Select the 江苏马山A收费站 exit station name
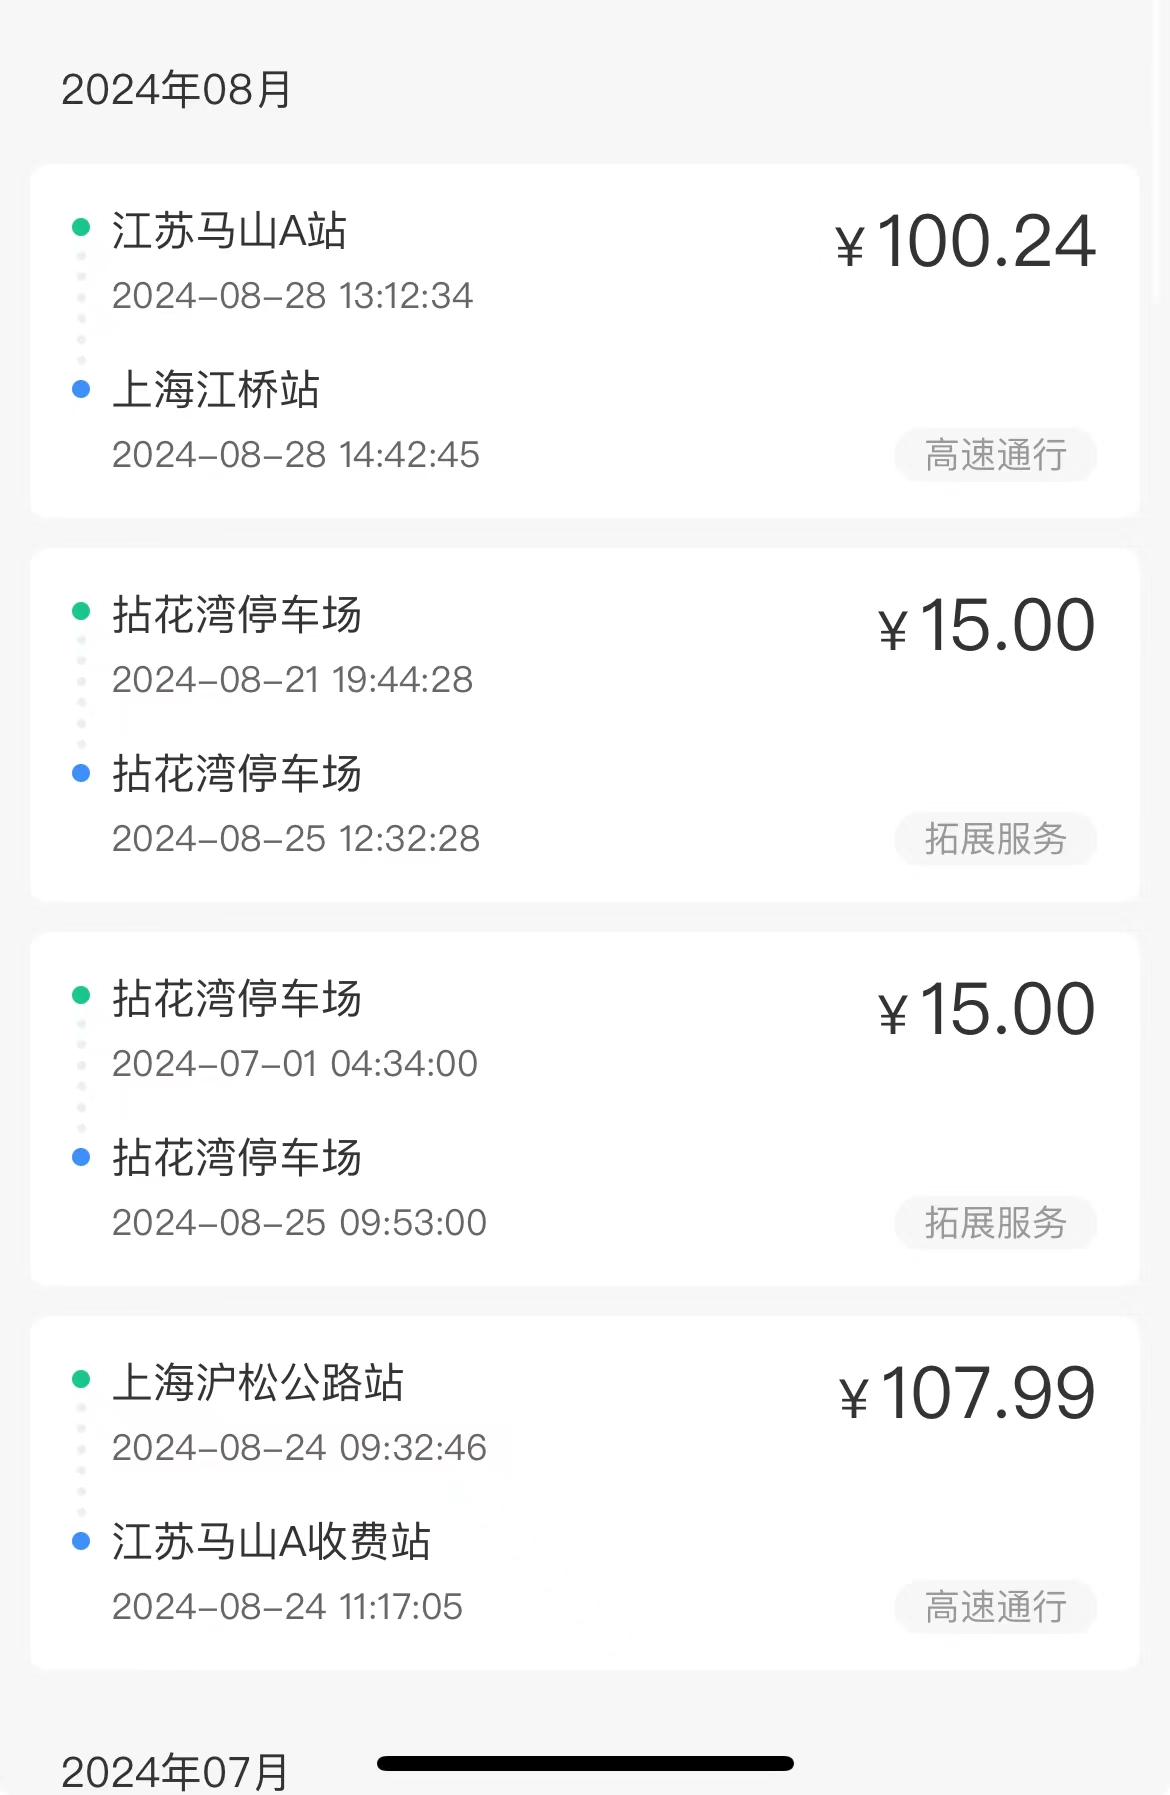1170x1795 pixels. (271, 1542)
